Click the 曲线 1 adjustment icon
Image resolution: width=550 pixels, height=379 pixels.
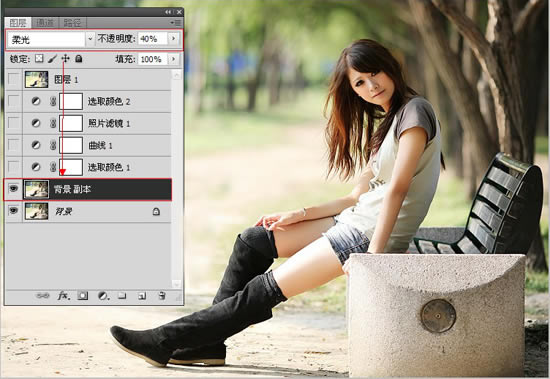click(x=36, y=145)
